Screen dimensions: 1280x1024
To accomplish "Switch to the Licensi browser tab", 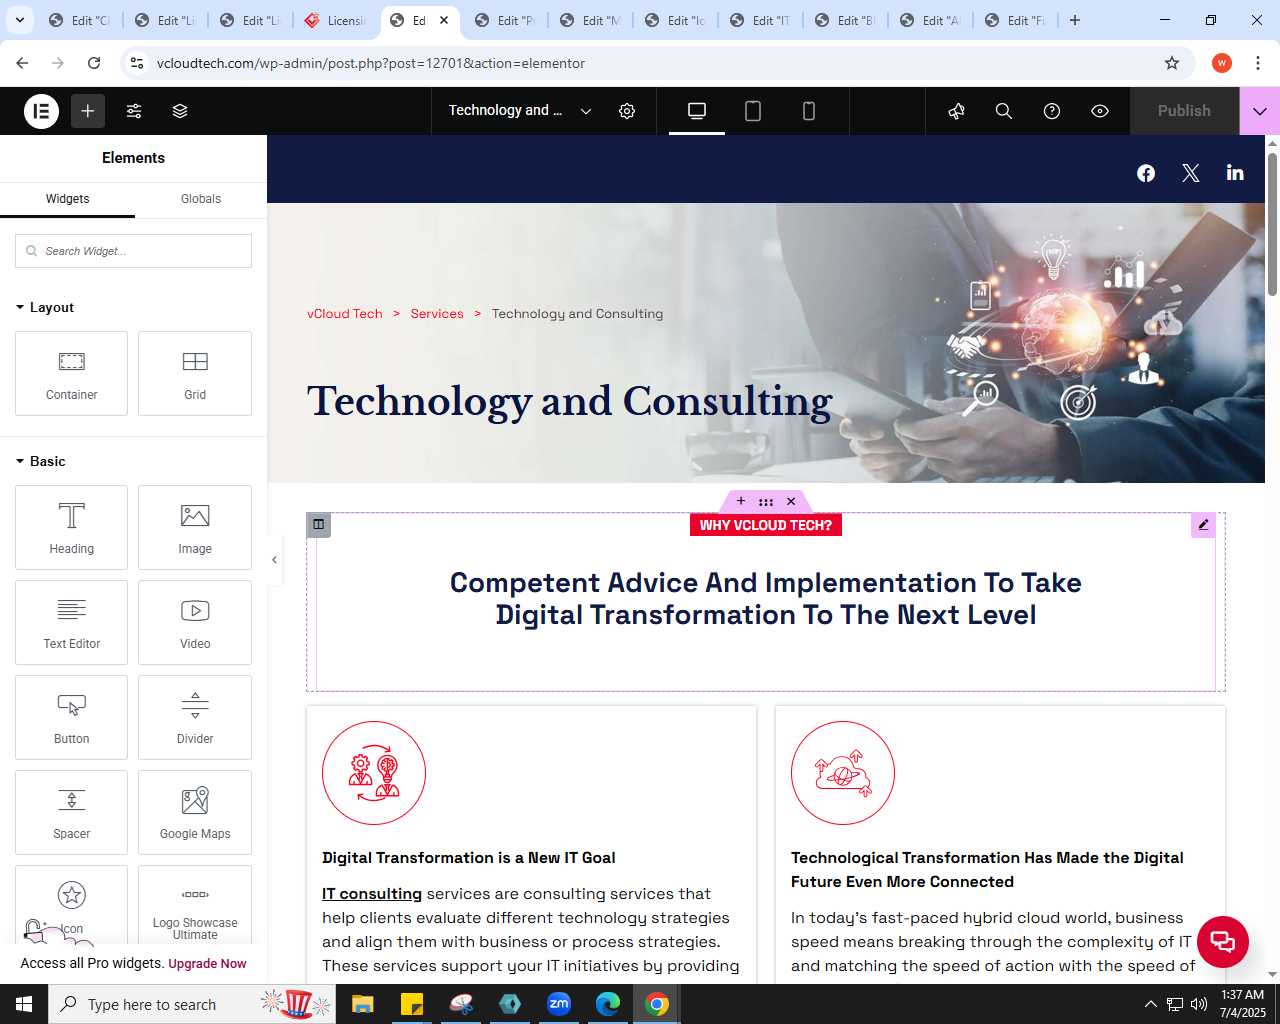I will pos(337,20).
